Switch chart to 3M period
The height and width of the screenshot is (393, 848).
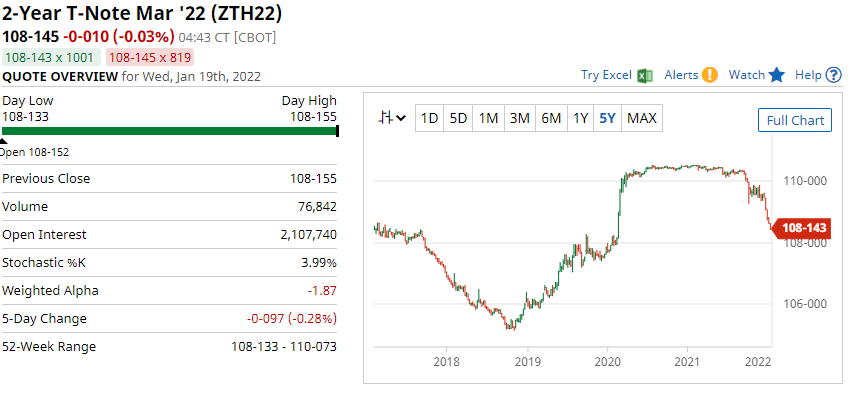pos(520,118)
